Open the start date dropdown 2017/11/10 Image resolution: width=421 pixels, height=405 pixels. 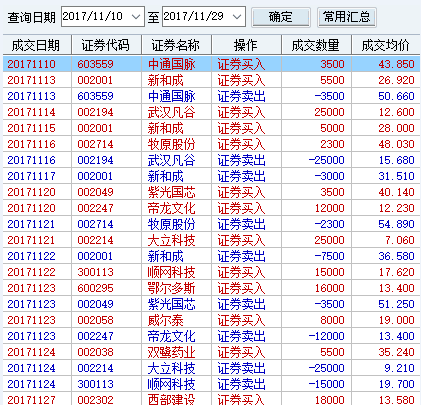coord(135,16)
